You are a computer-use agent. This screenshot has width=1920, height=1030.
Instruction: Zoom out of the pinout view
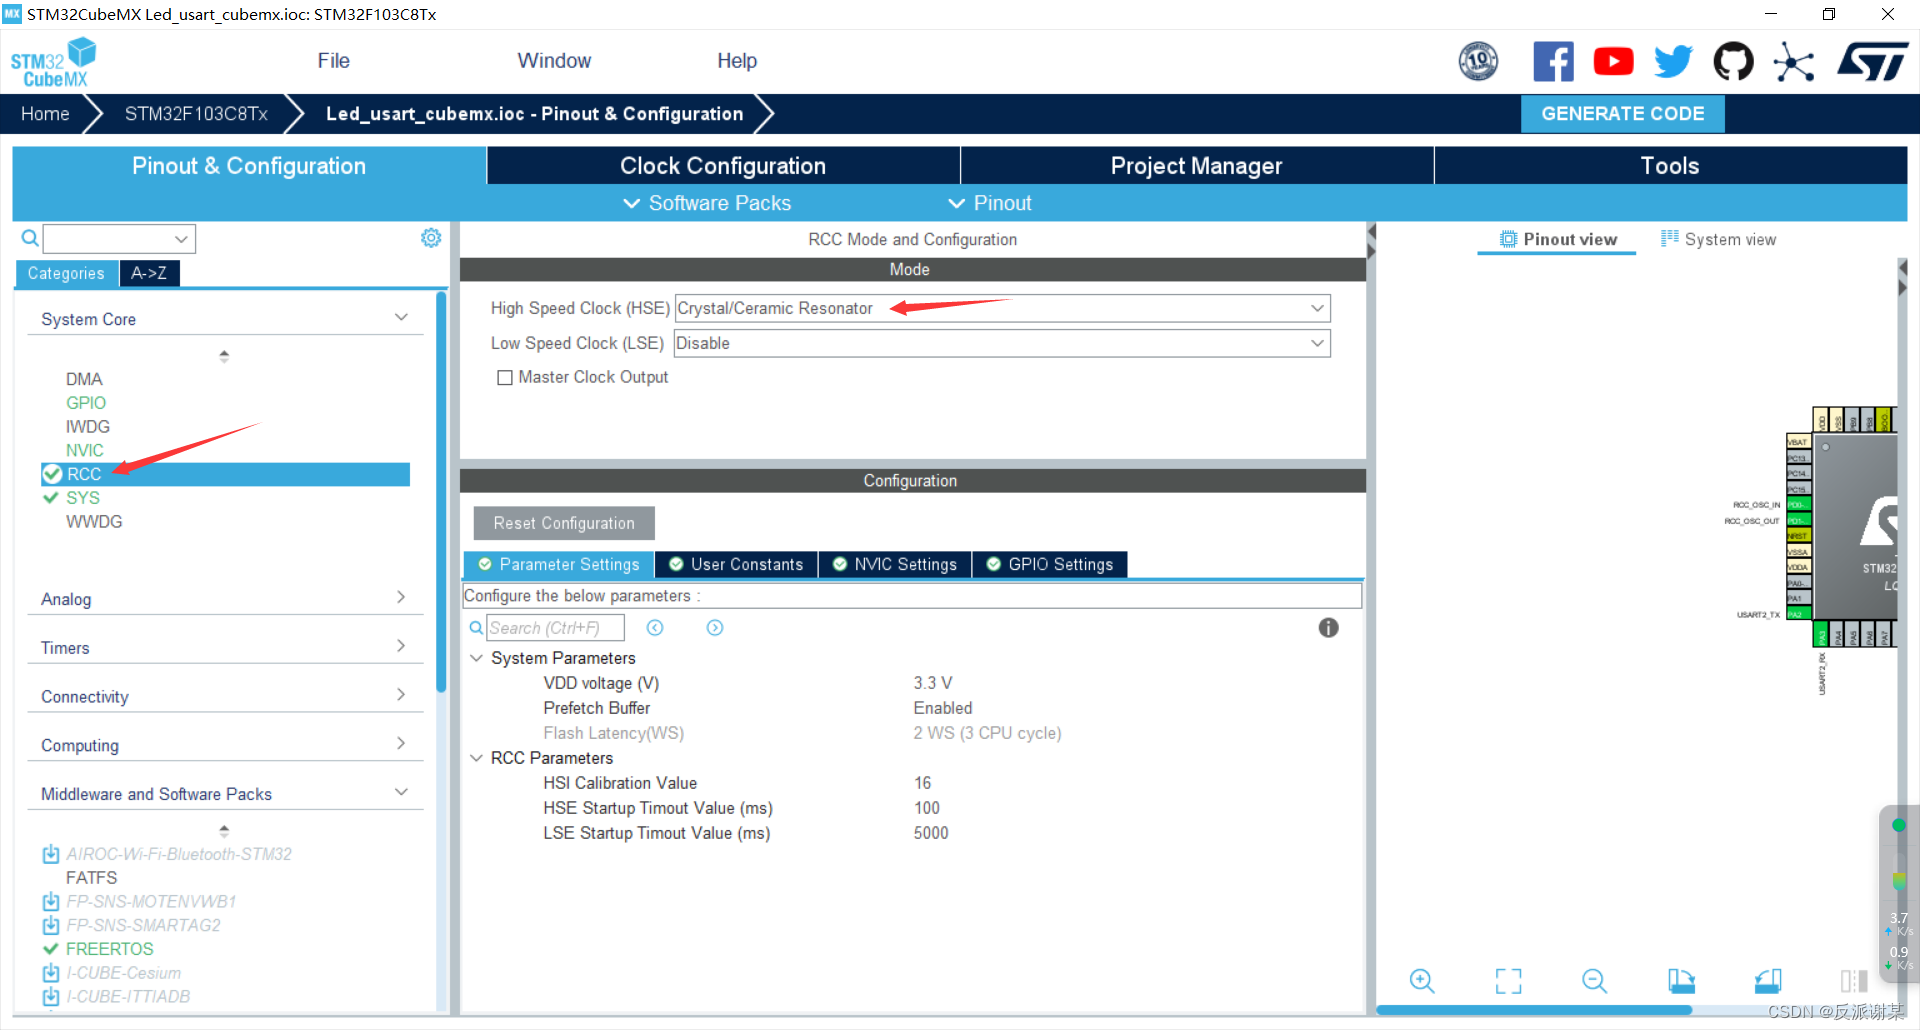coord(1594,981)
